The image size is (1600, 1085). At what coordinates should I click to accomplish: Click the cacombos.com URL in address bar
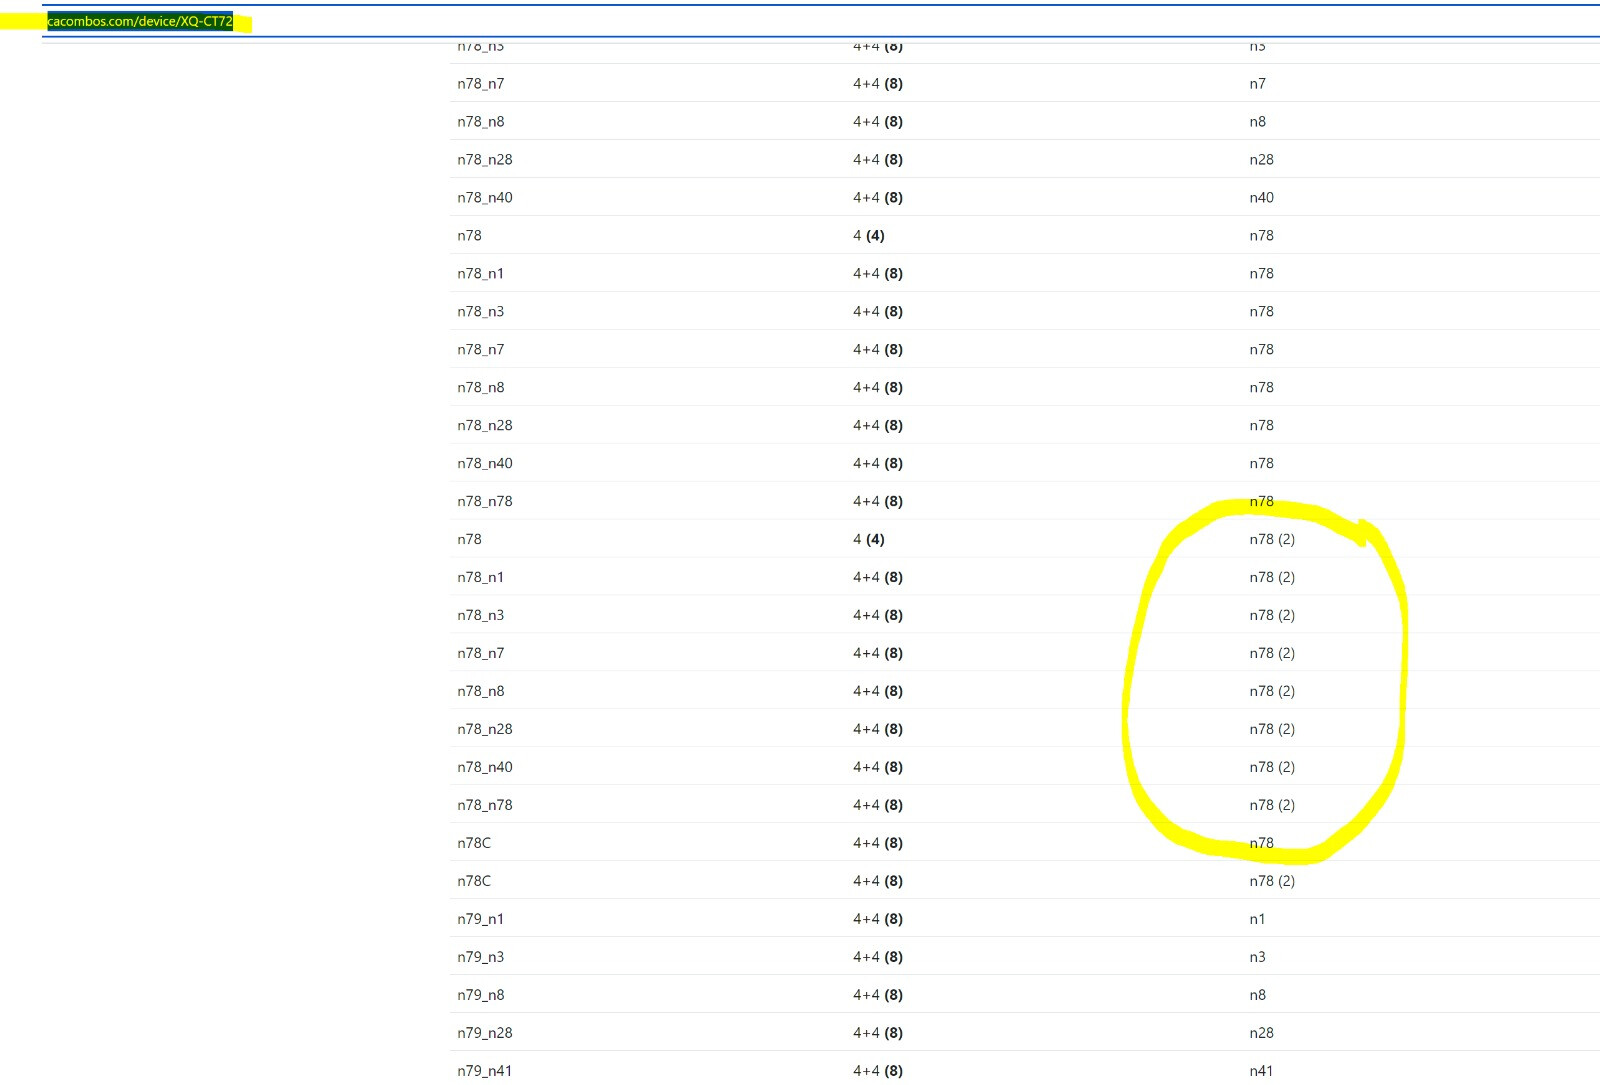[x=140, y=21]
